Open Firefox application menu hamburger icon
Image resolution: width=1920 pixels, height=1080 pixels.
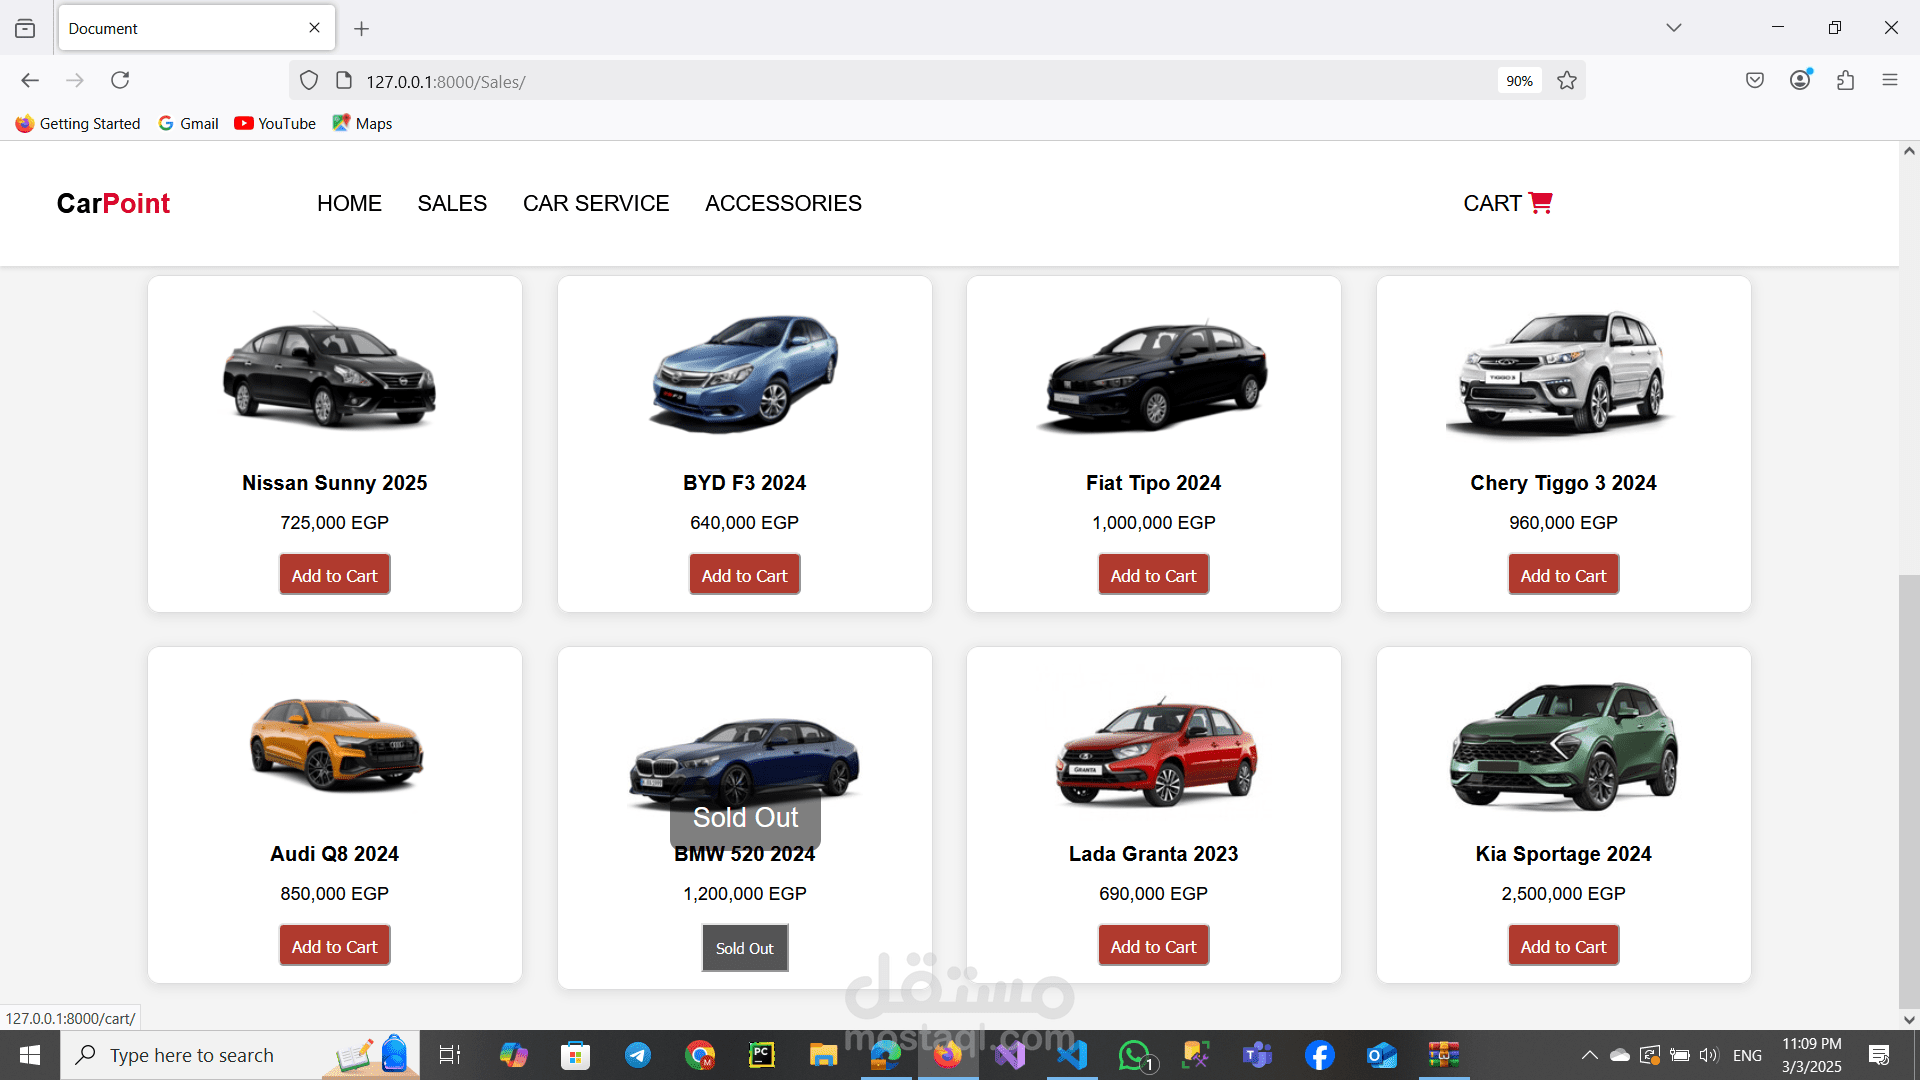tap(1889, 80)
